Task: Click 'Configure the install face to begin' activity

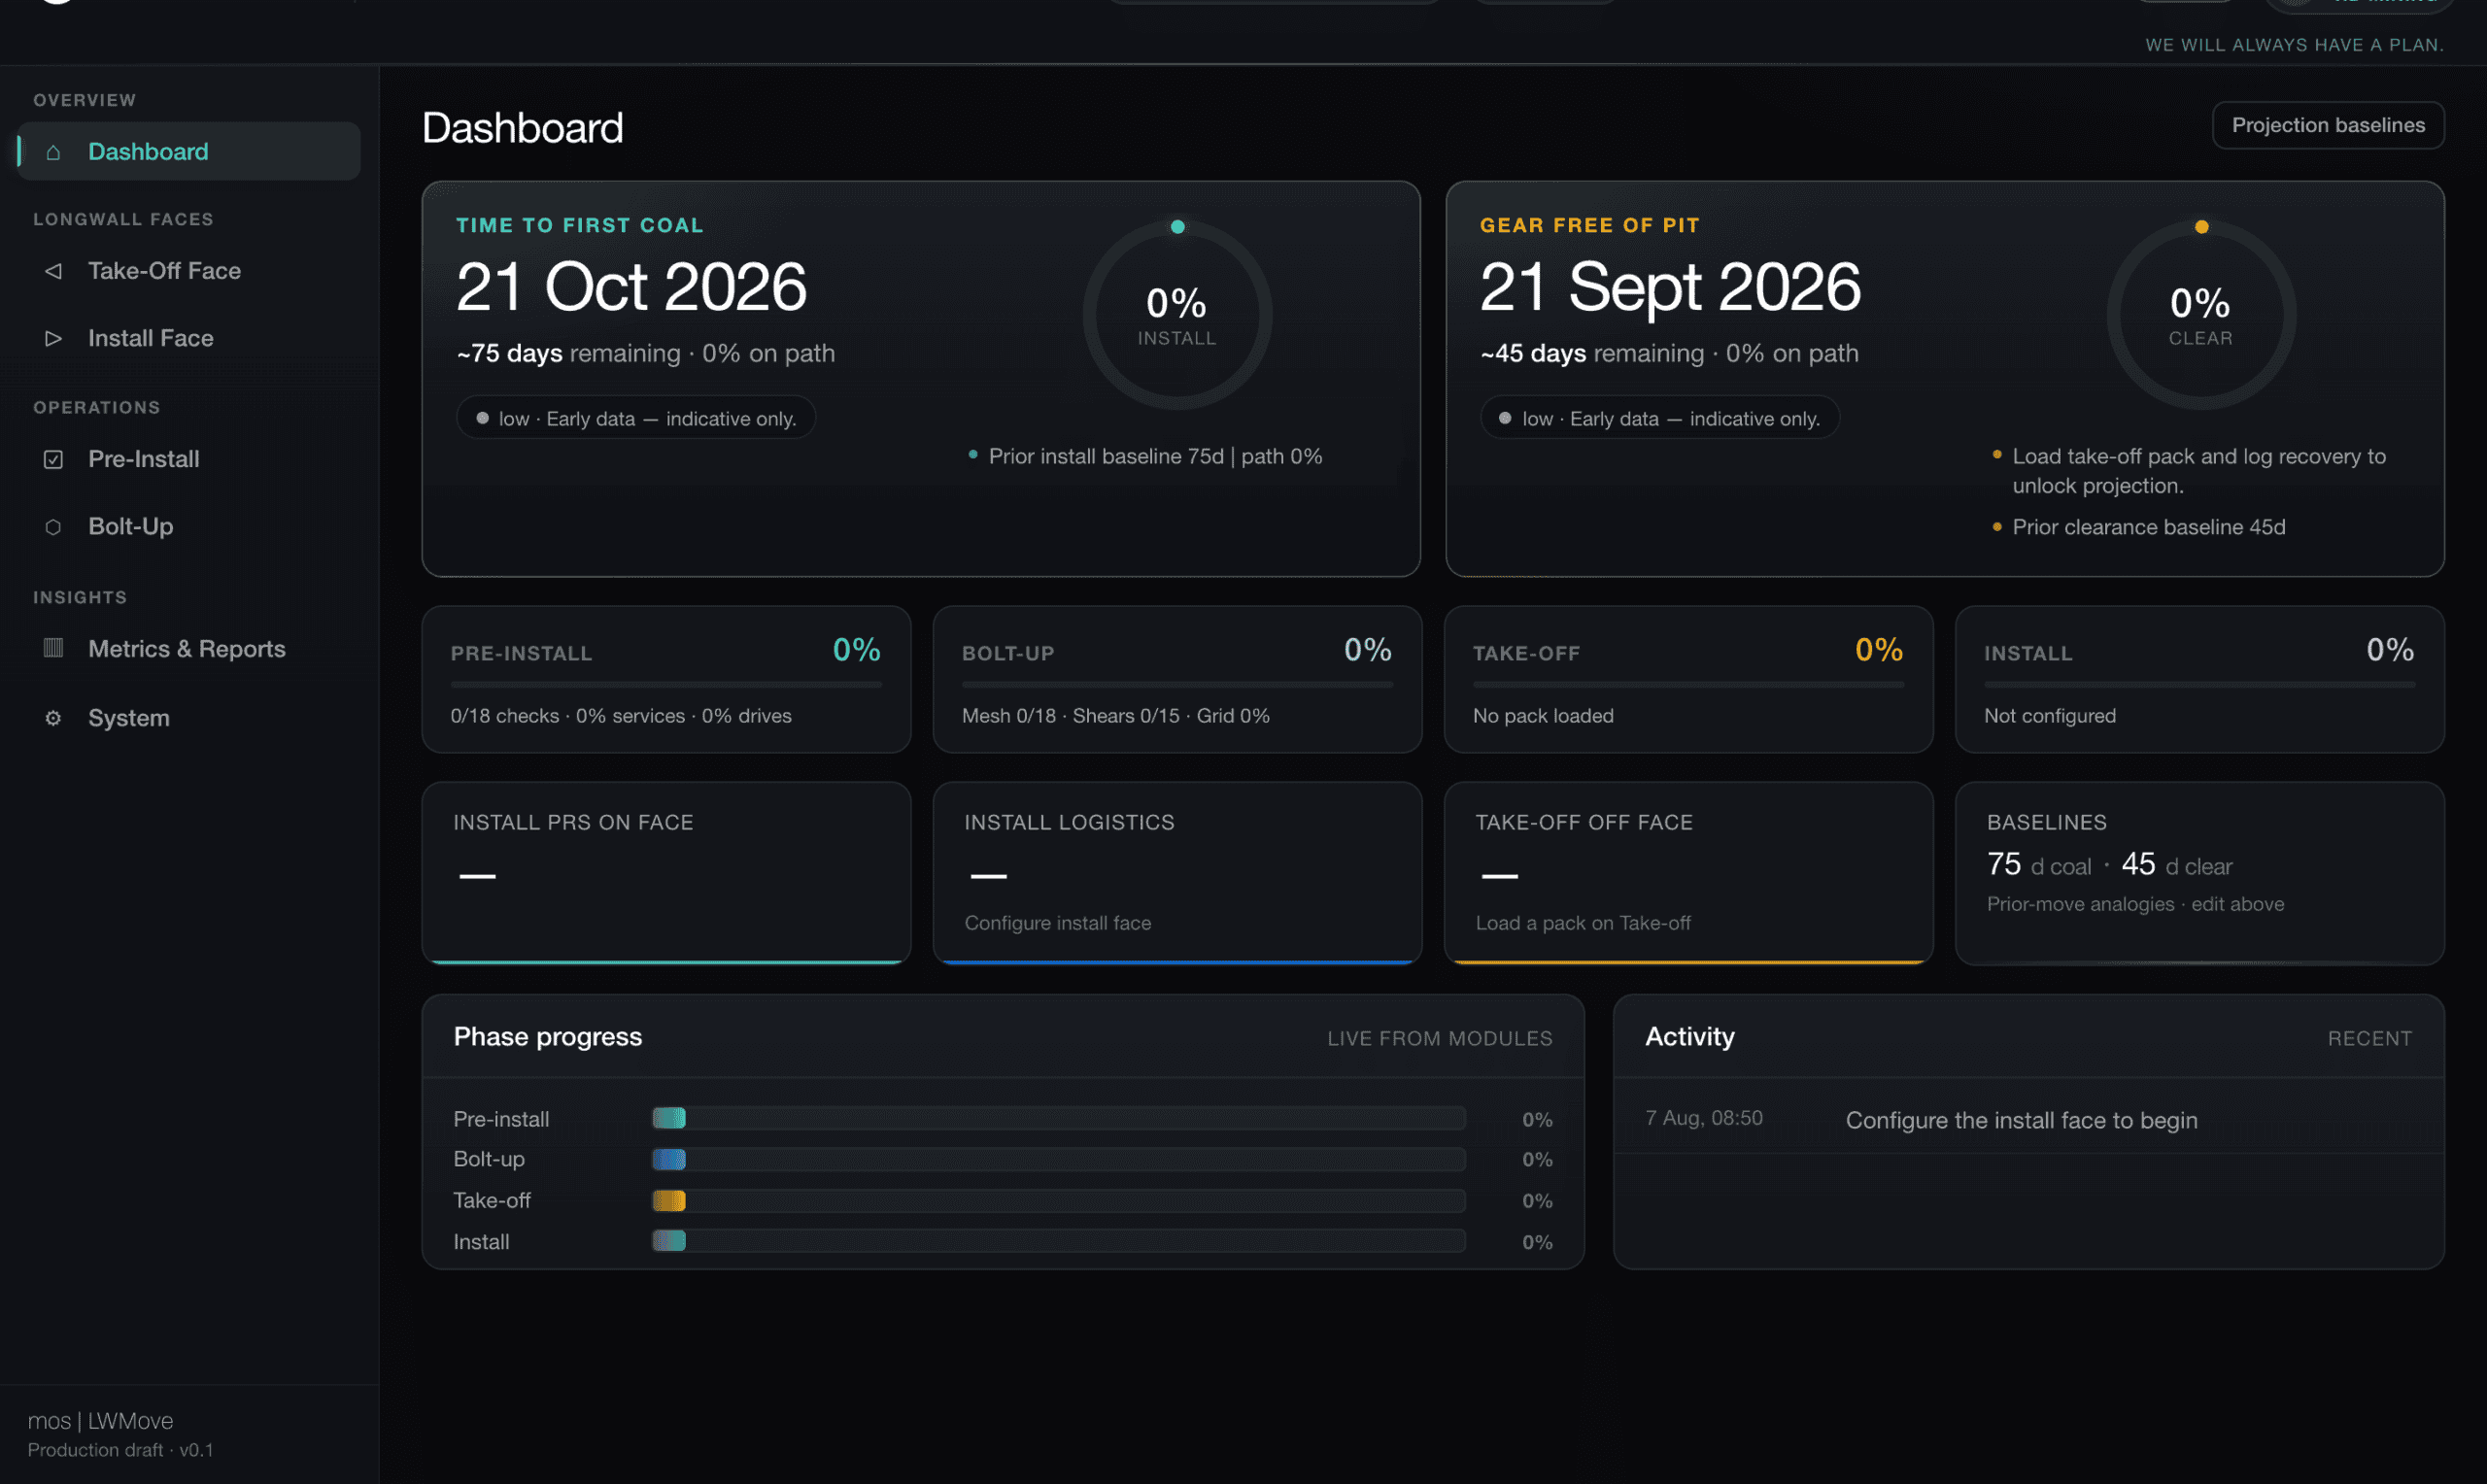Action: coord(2021,1120)
